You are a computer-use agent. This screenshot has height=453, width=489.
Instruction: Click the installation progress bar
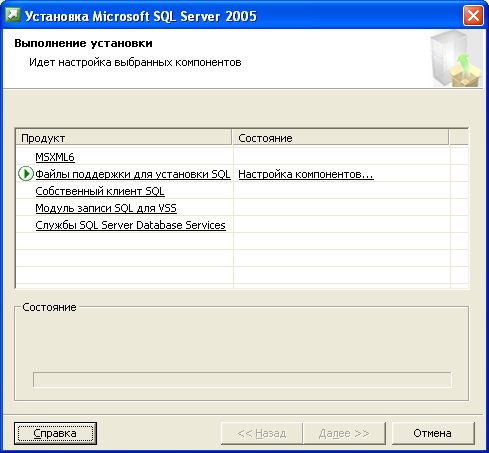242,380
